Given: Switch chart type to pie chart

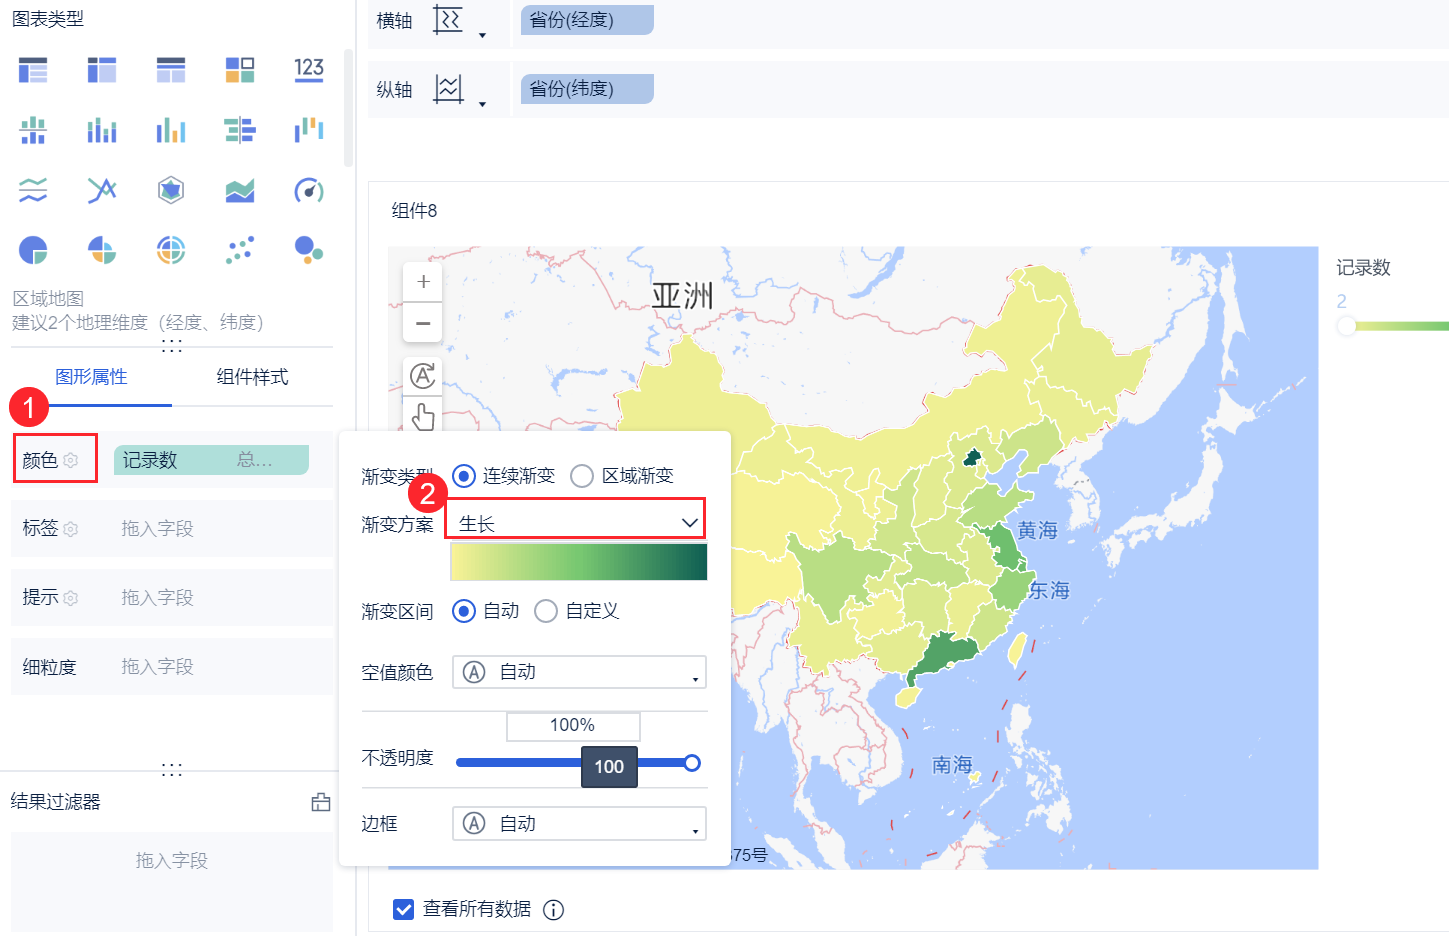Looking at the screenshot, I should 33,250.
